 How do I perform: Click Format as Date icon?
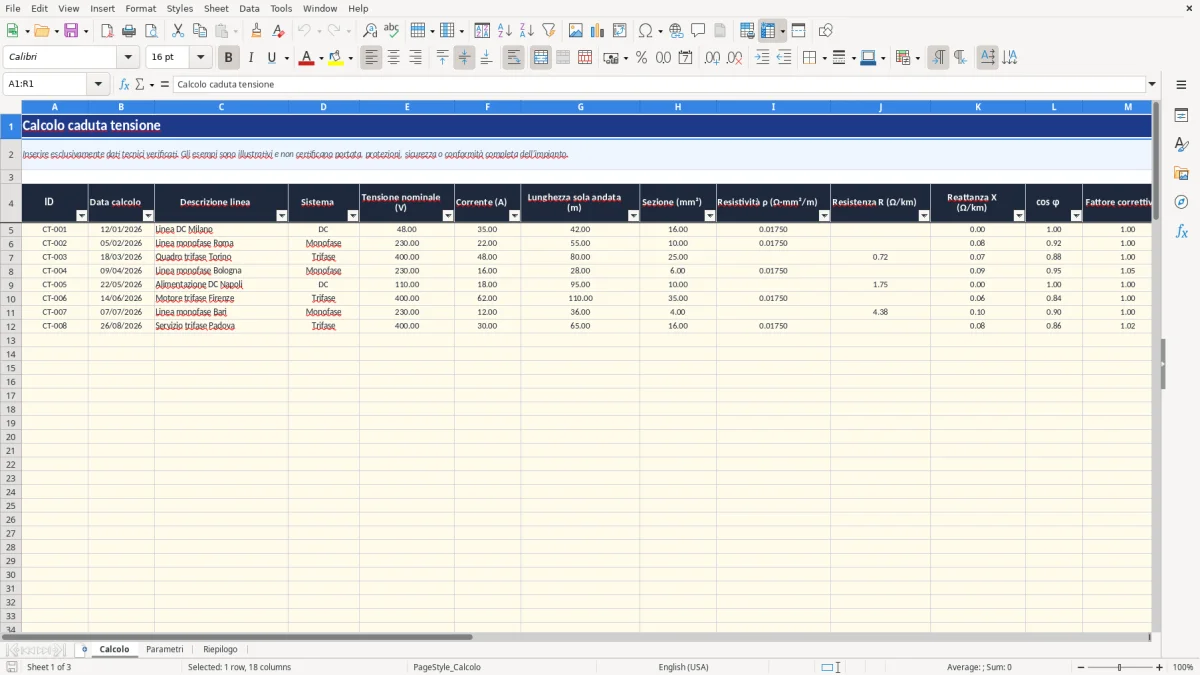[685, 58]
